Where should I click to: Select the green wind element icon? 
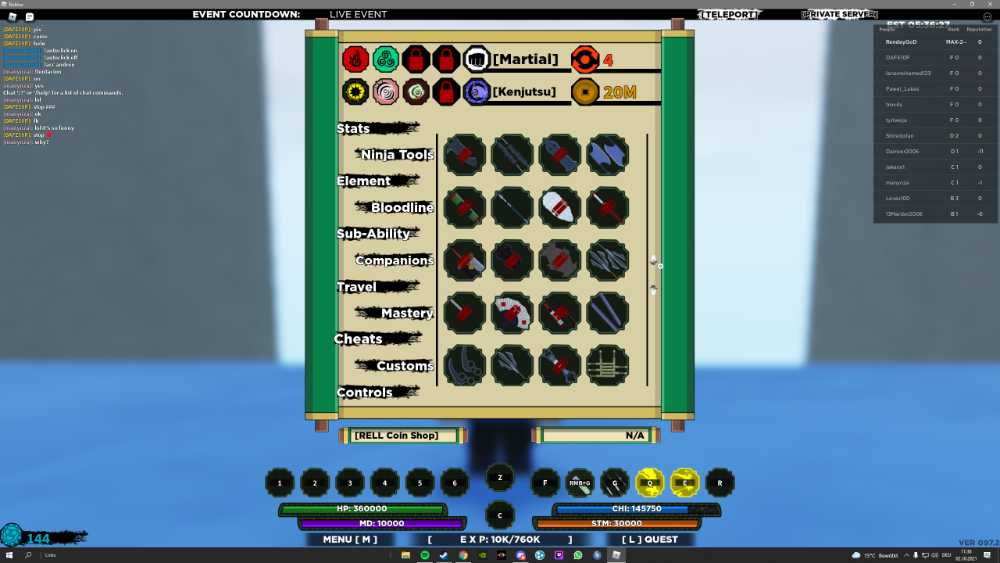(386, 59)
